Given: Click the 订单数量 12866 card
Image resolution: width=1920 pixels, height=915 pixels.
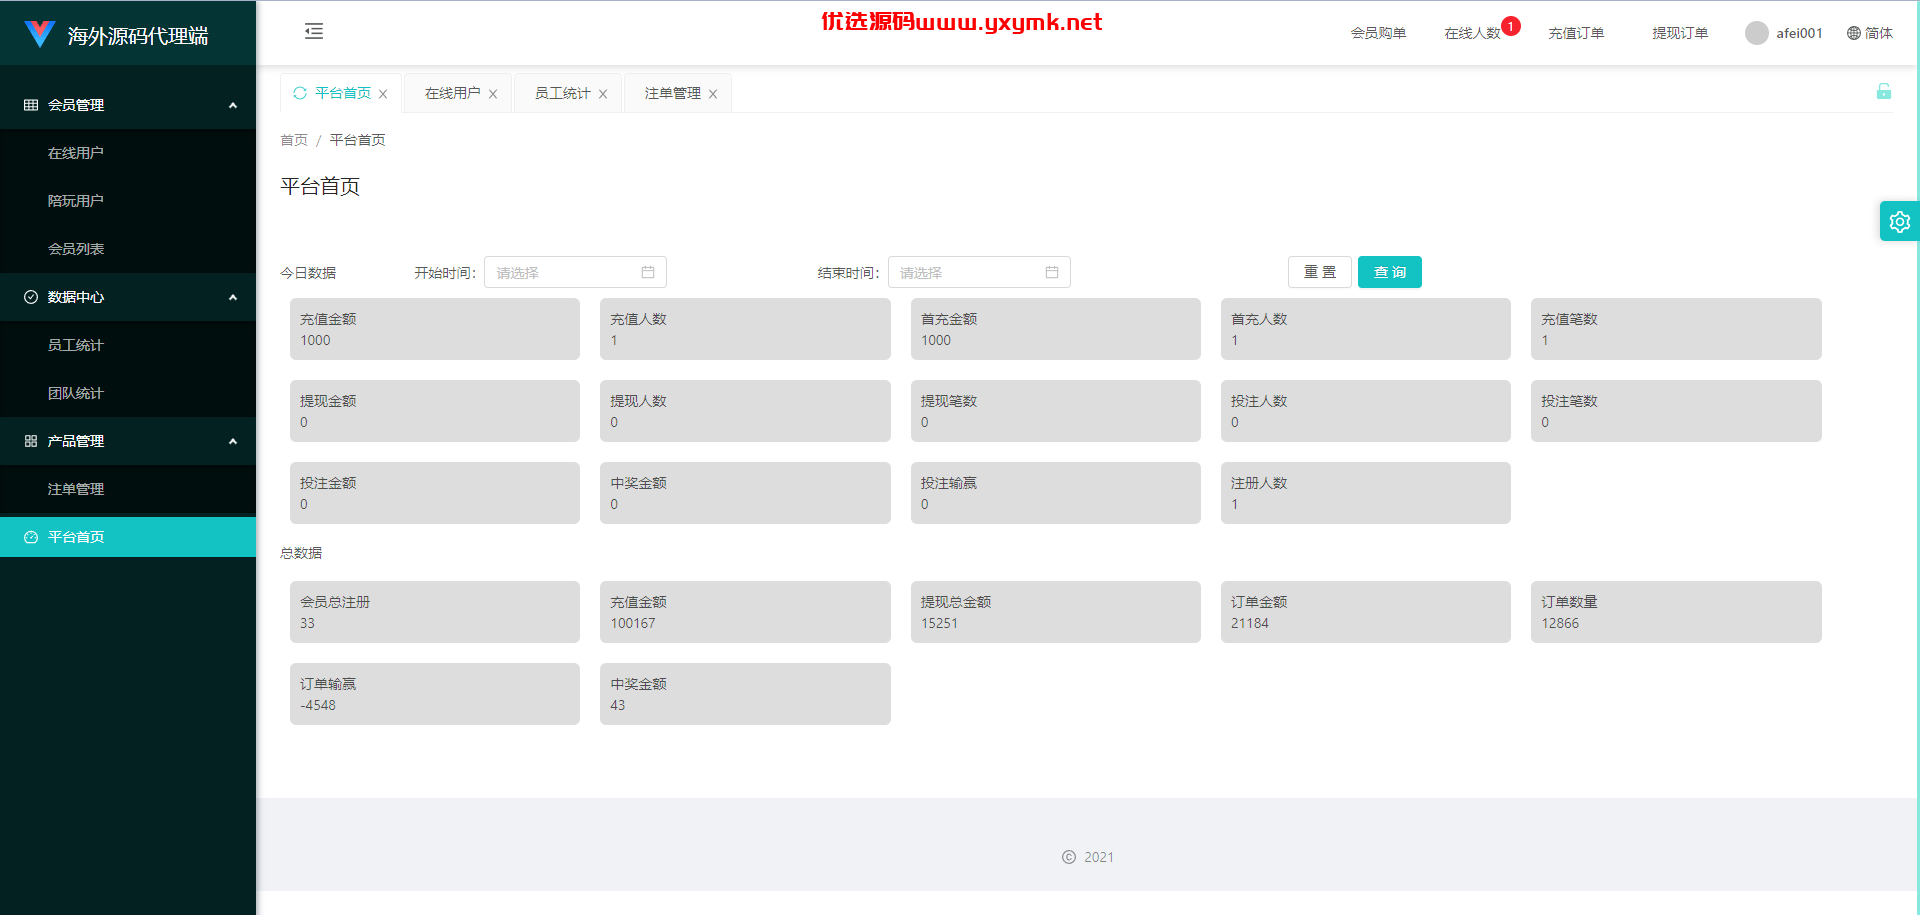Looking at the screenshot, I should tap(1676, 612).
